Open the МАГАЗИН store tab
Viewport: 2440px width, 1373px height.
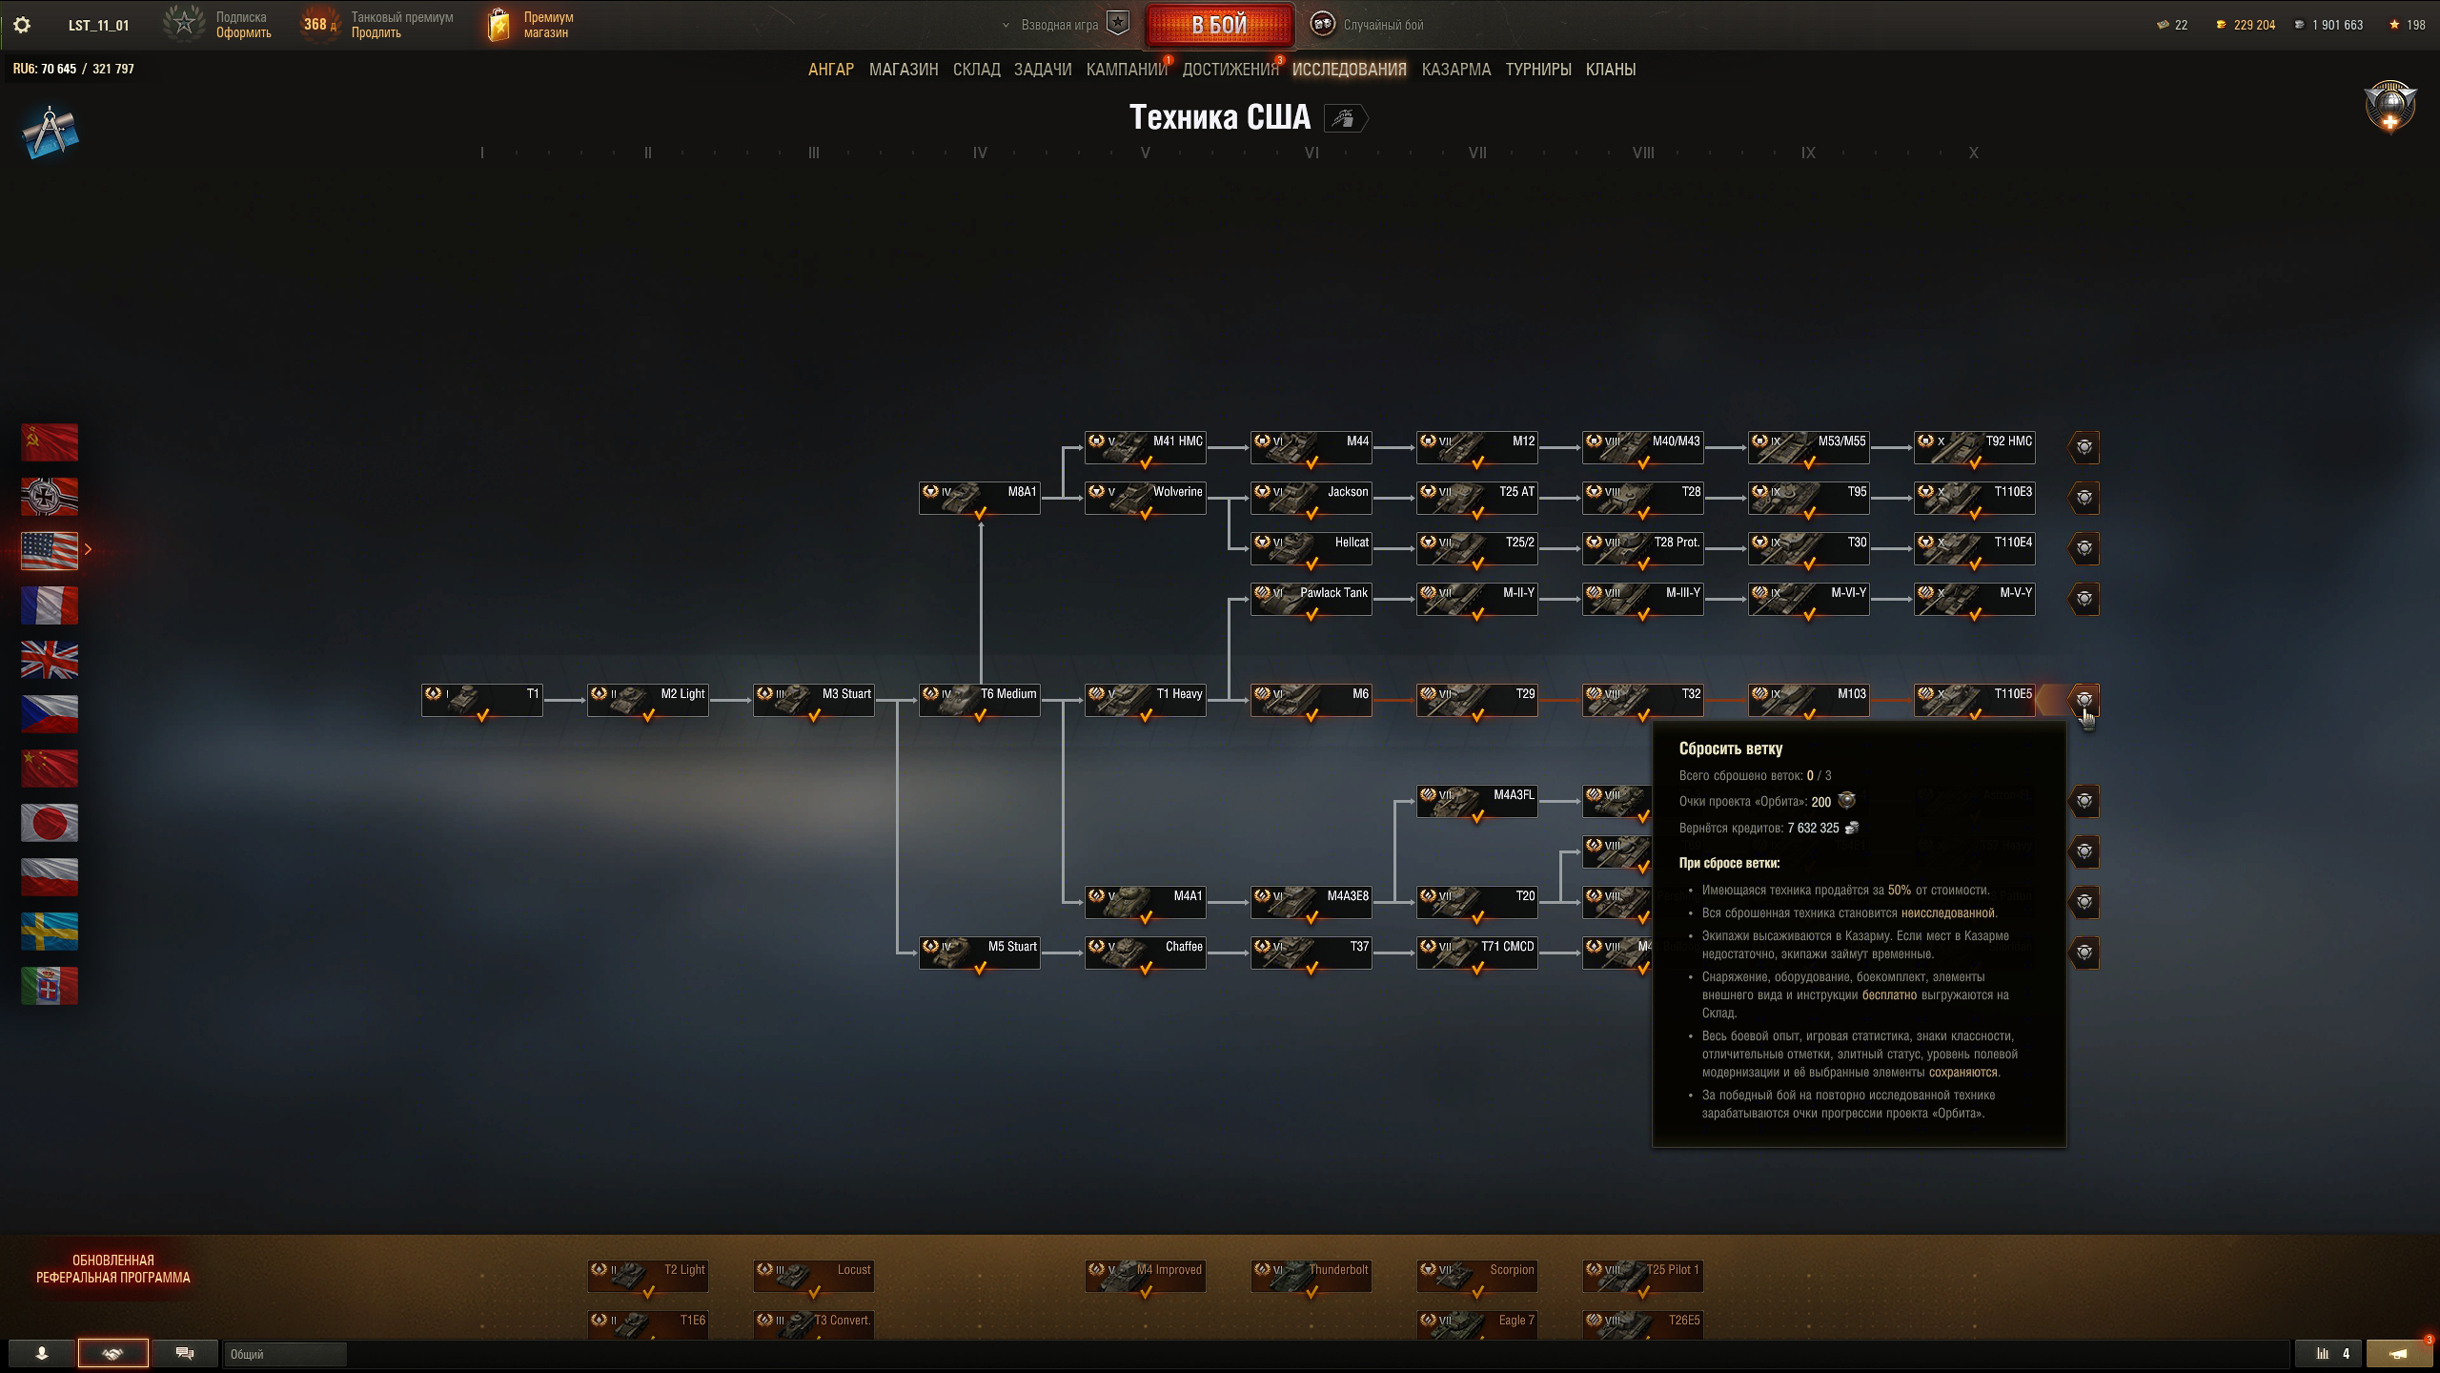[900, 69]
